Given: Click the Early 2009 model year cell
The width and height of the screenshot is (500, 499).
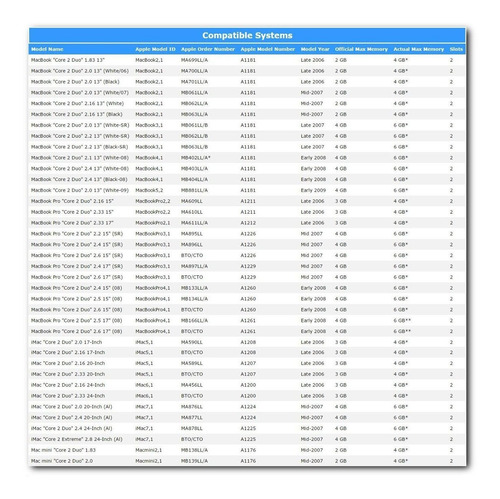Looking at the screenshot, I should [x=313, y=190].
